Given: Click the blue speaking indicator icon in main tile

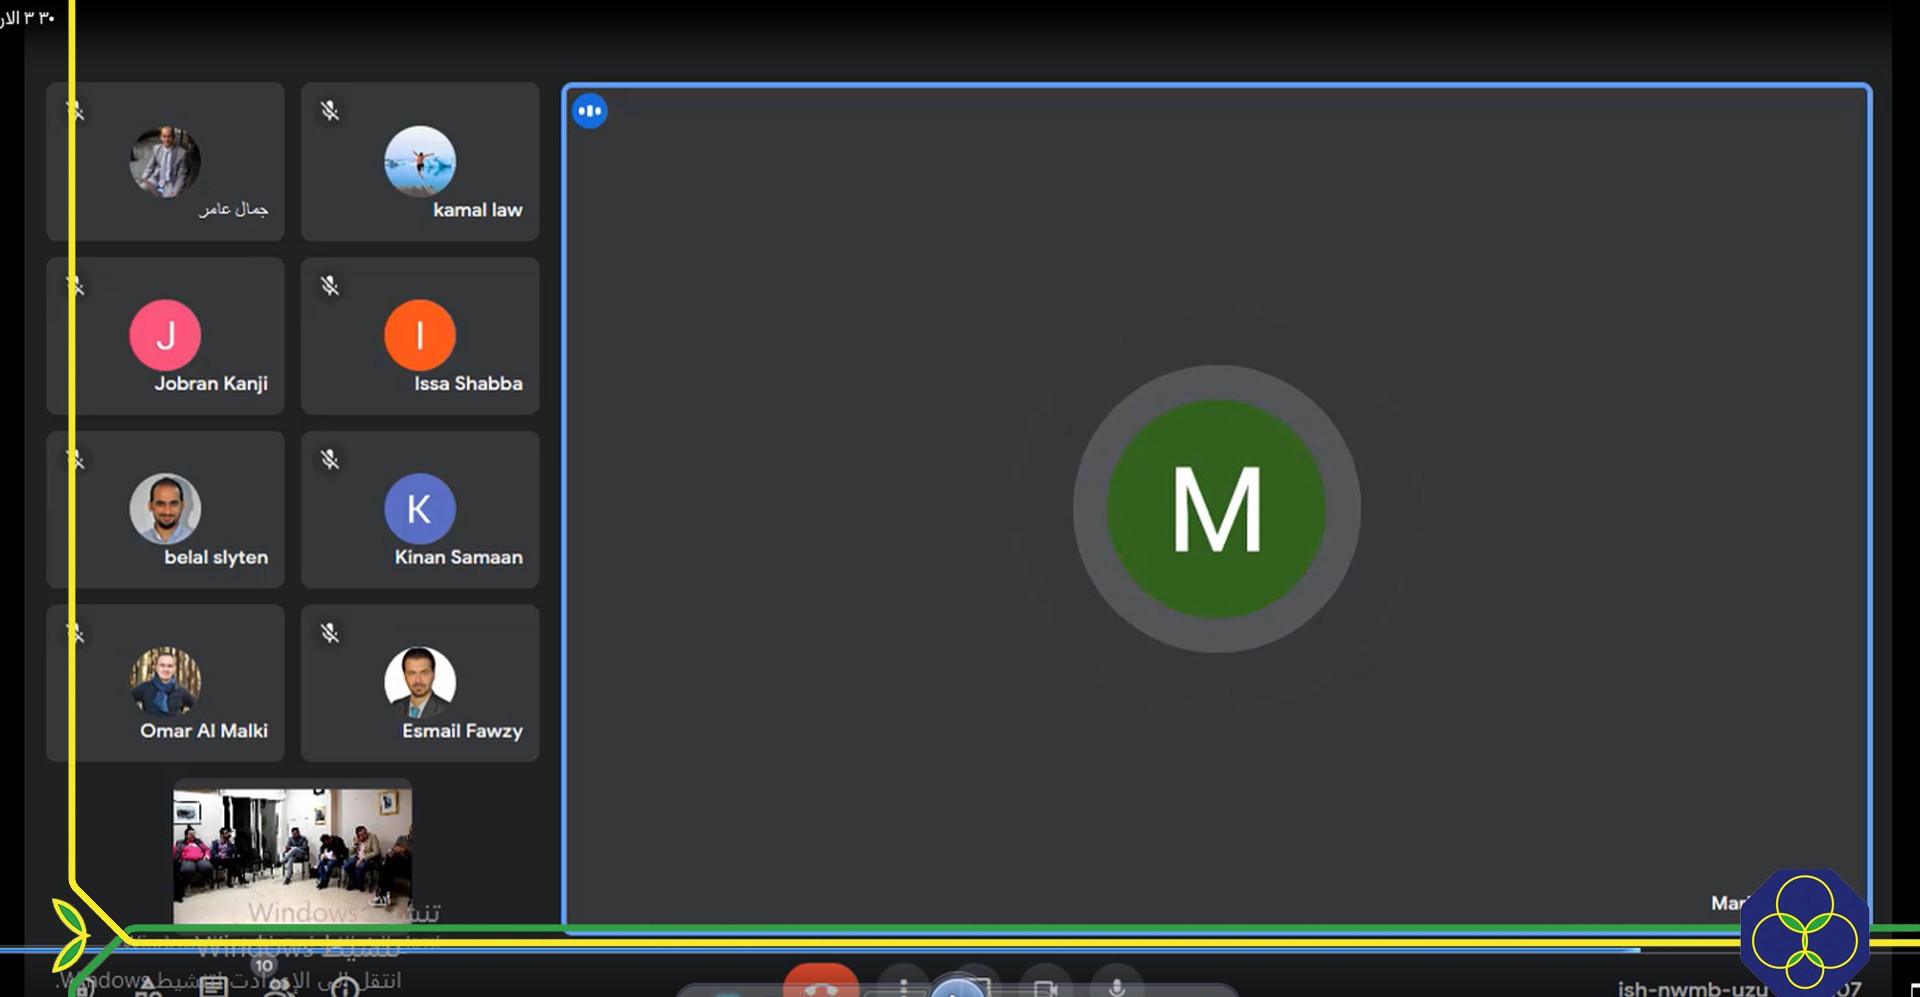Looking at the screenshot, I should 590,111.
